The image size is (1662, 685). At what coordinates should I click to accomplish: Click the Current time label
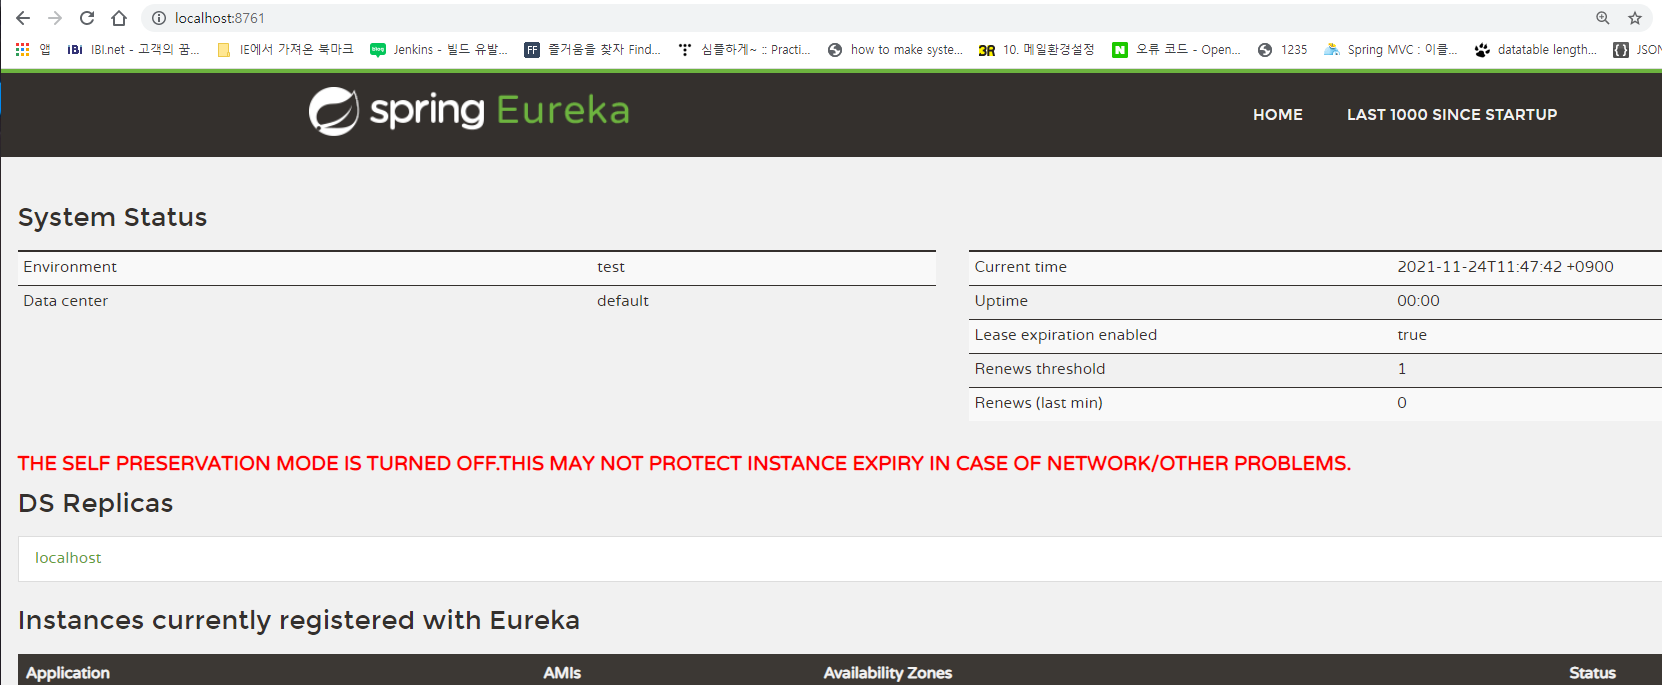pyautogui.click(x=1021, y=267)
